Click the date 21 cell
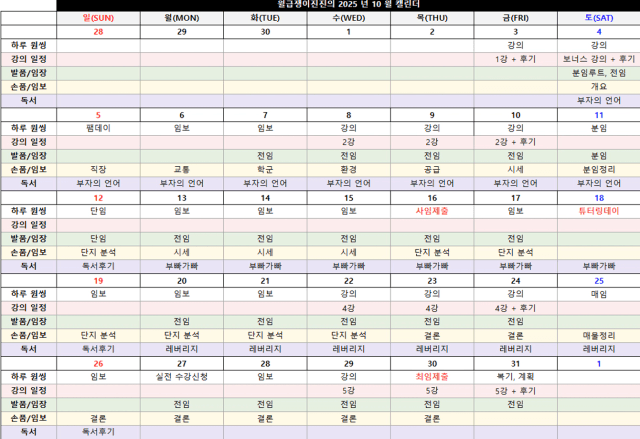The image size is (640, 439). [265, 281]
